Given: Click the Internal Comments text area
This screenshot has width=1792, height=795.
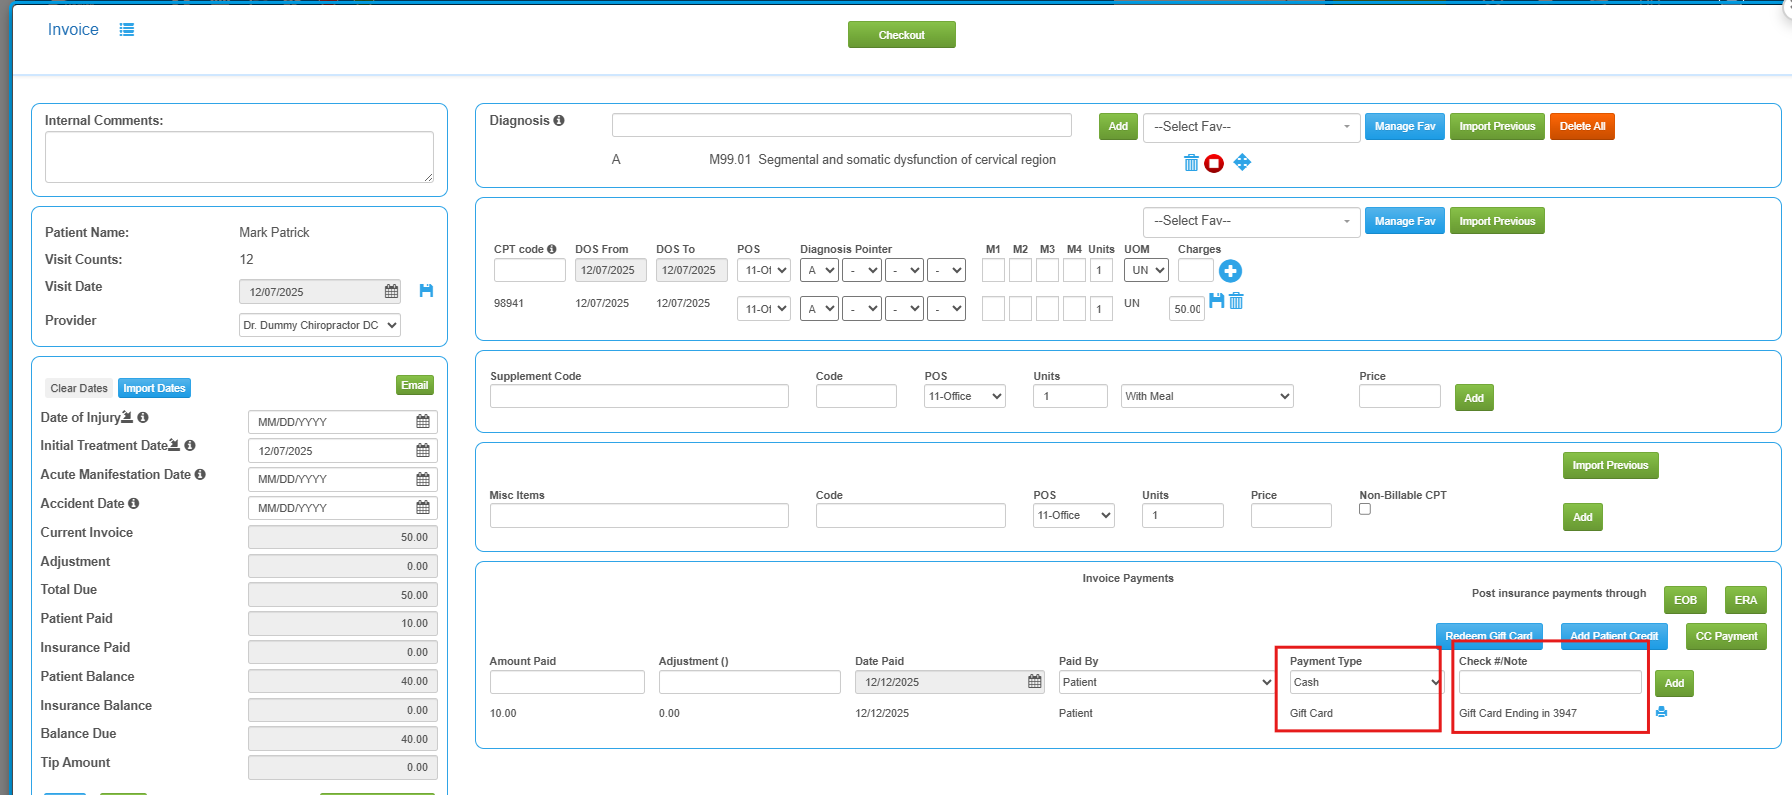Looking at the screenshot, I should pyautogui.click(x=239, y=157).
